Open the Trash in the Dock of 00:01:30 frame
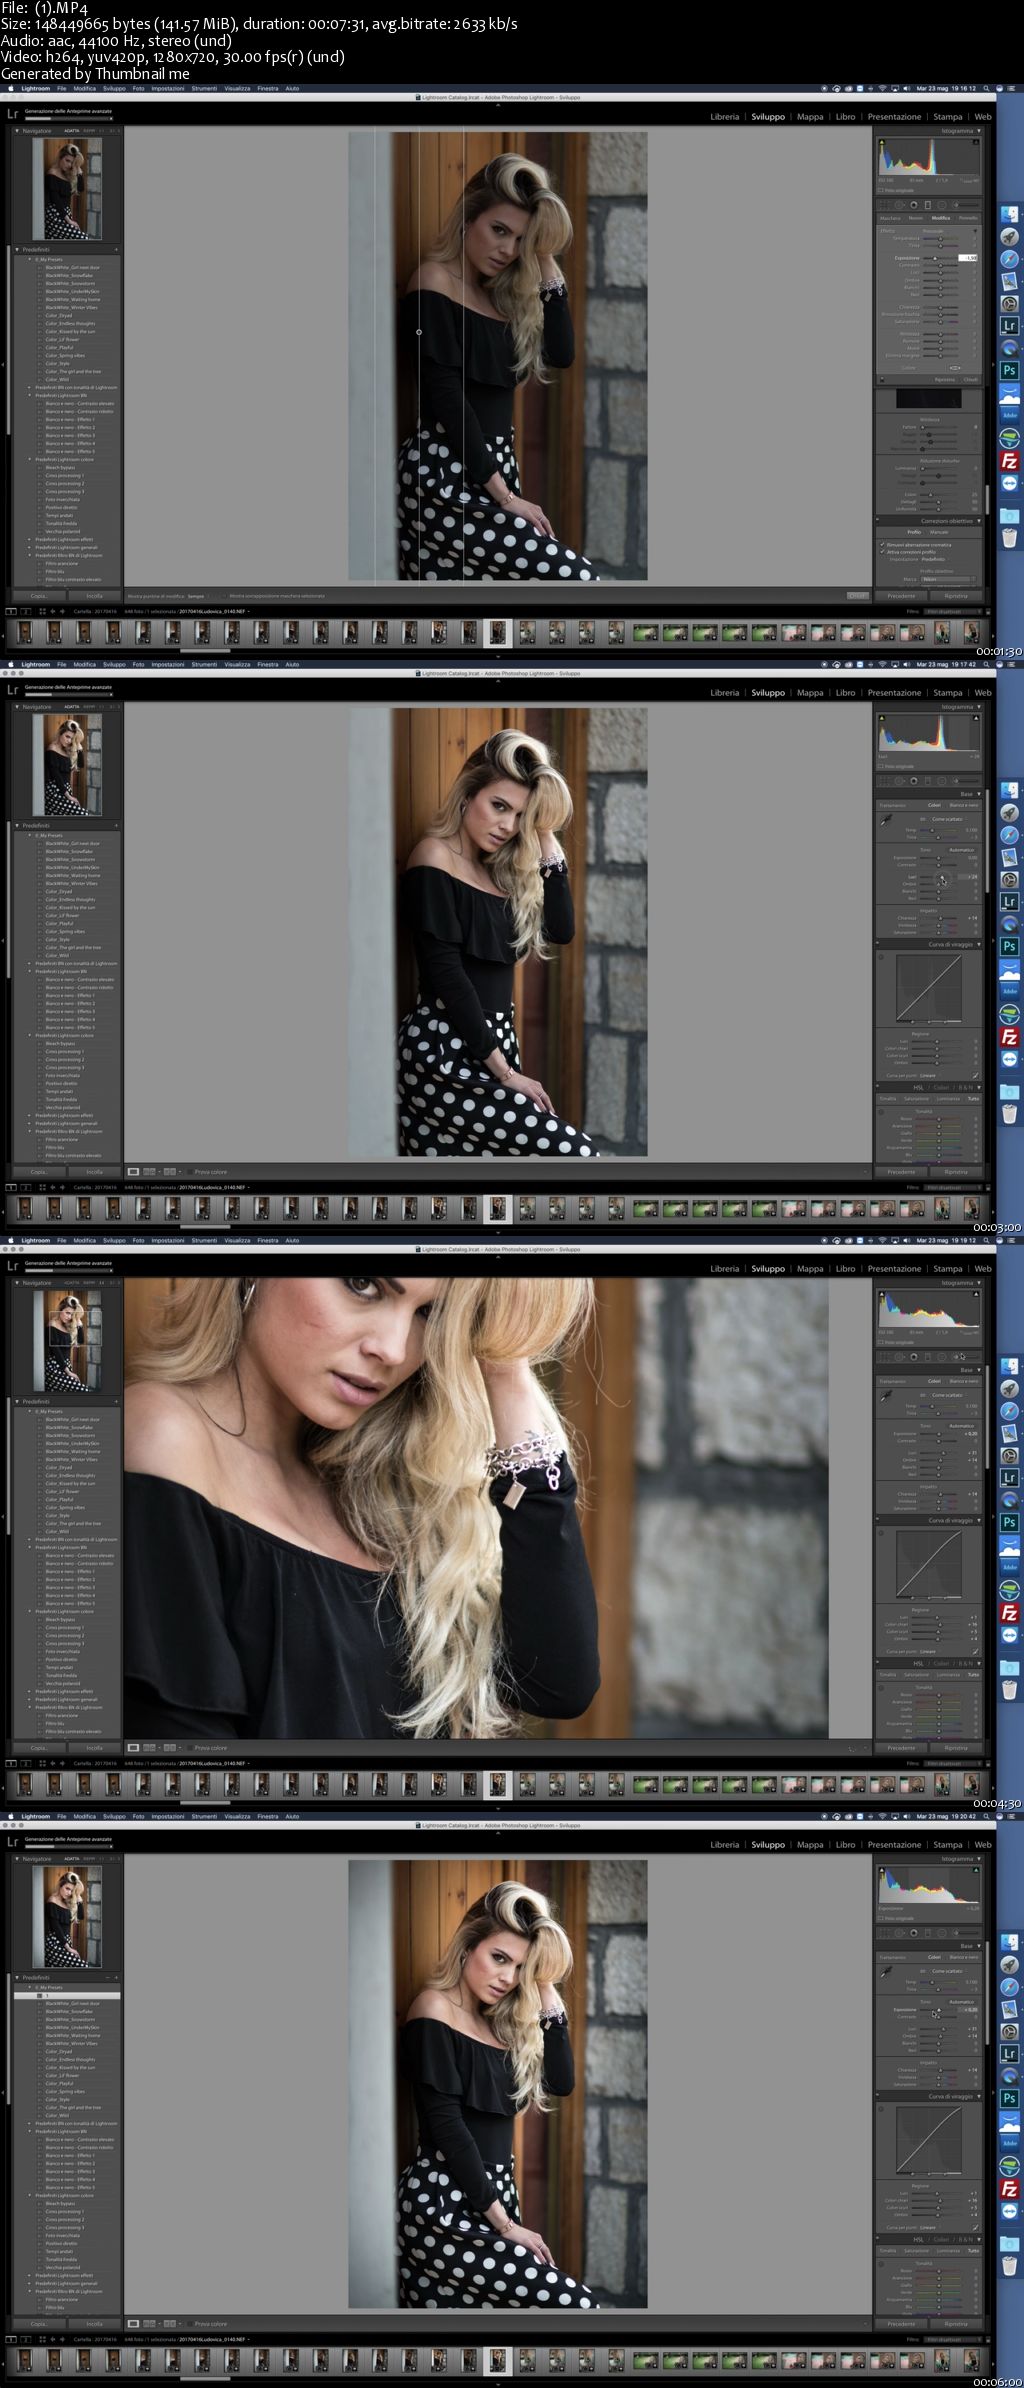 [x=1009, y=538]
